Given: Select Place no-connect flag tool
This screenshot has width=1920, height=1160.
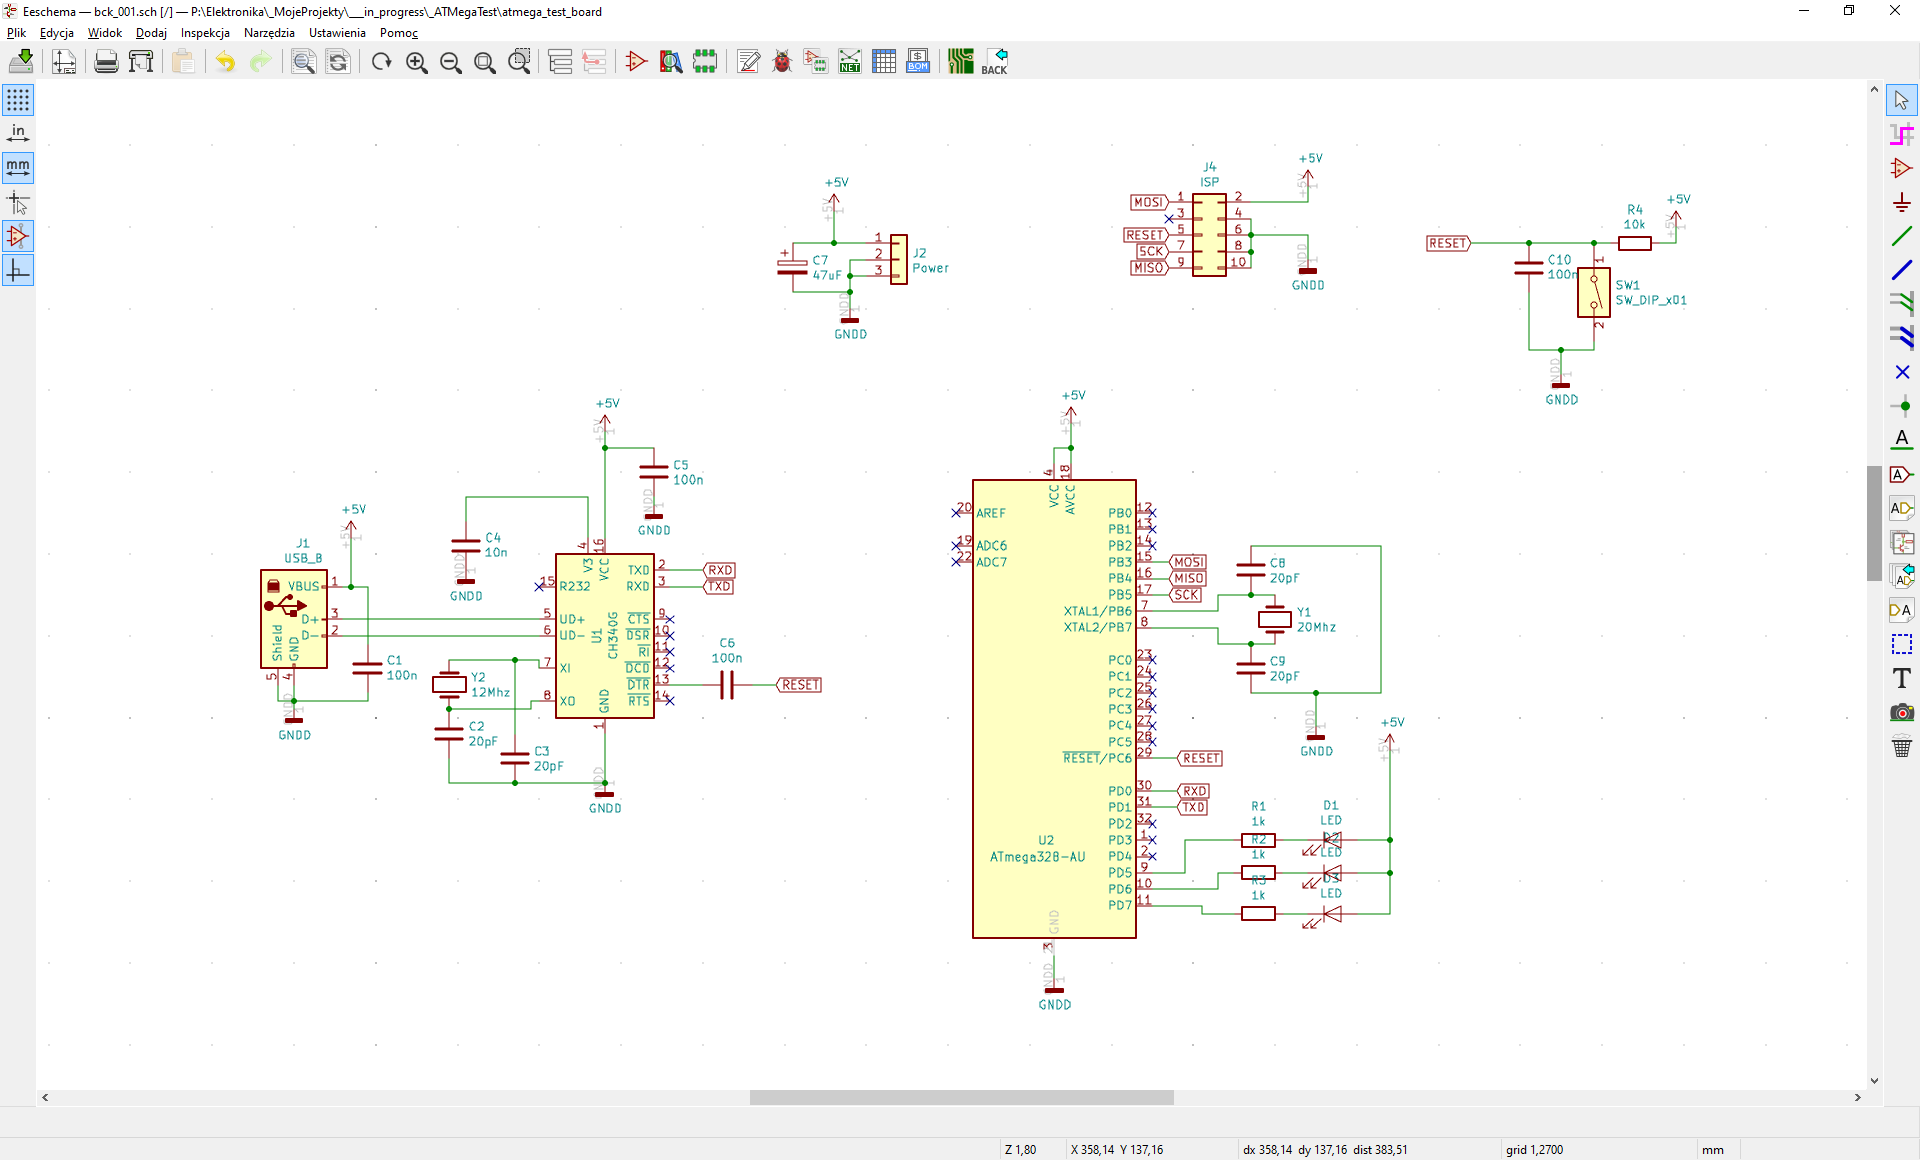Looking at the screenshot, I should (1901, 372).
